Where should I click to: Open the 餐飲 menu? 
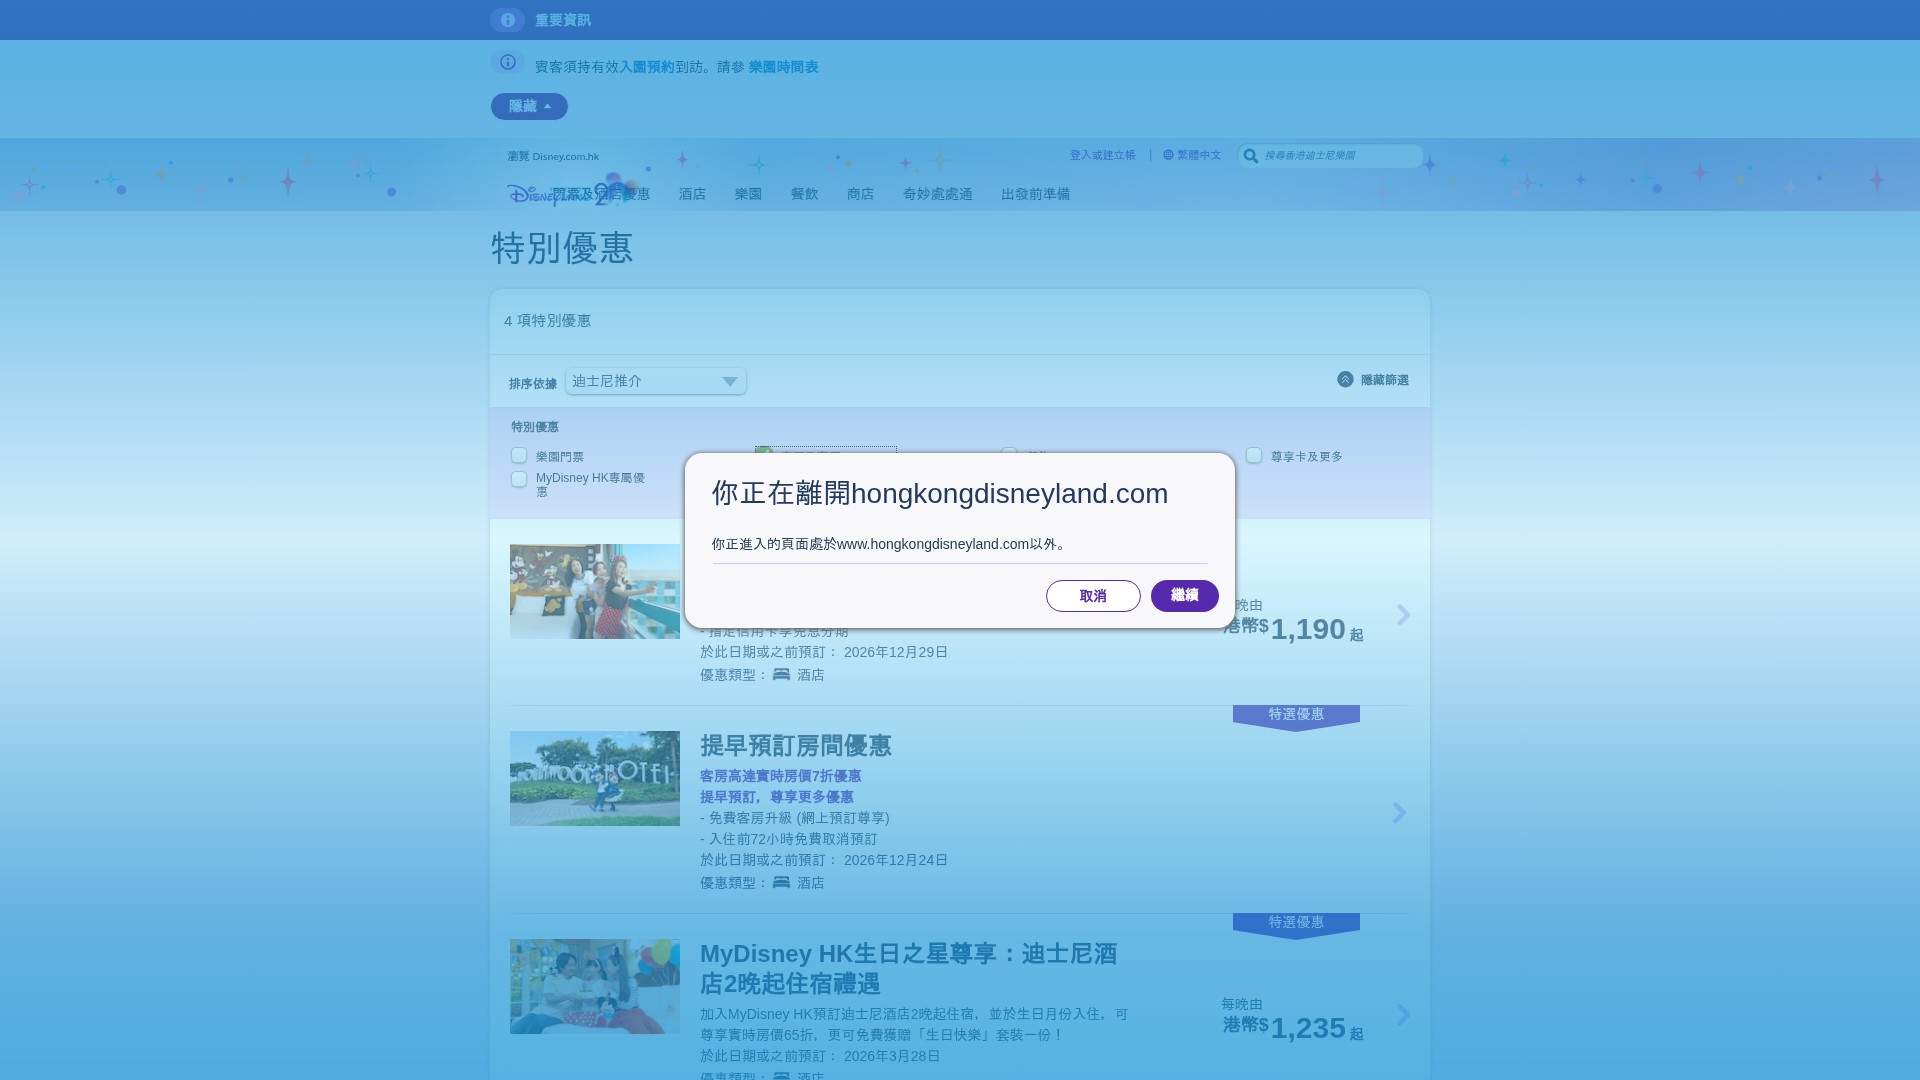coord(804,194)
